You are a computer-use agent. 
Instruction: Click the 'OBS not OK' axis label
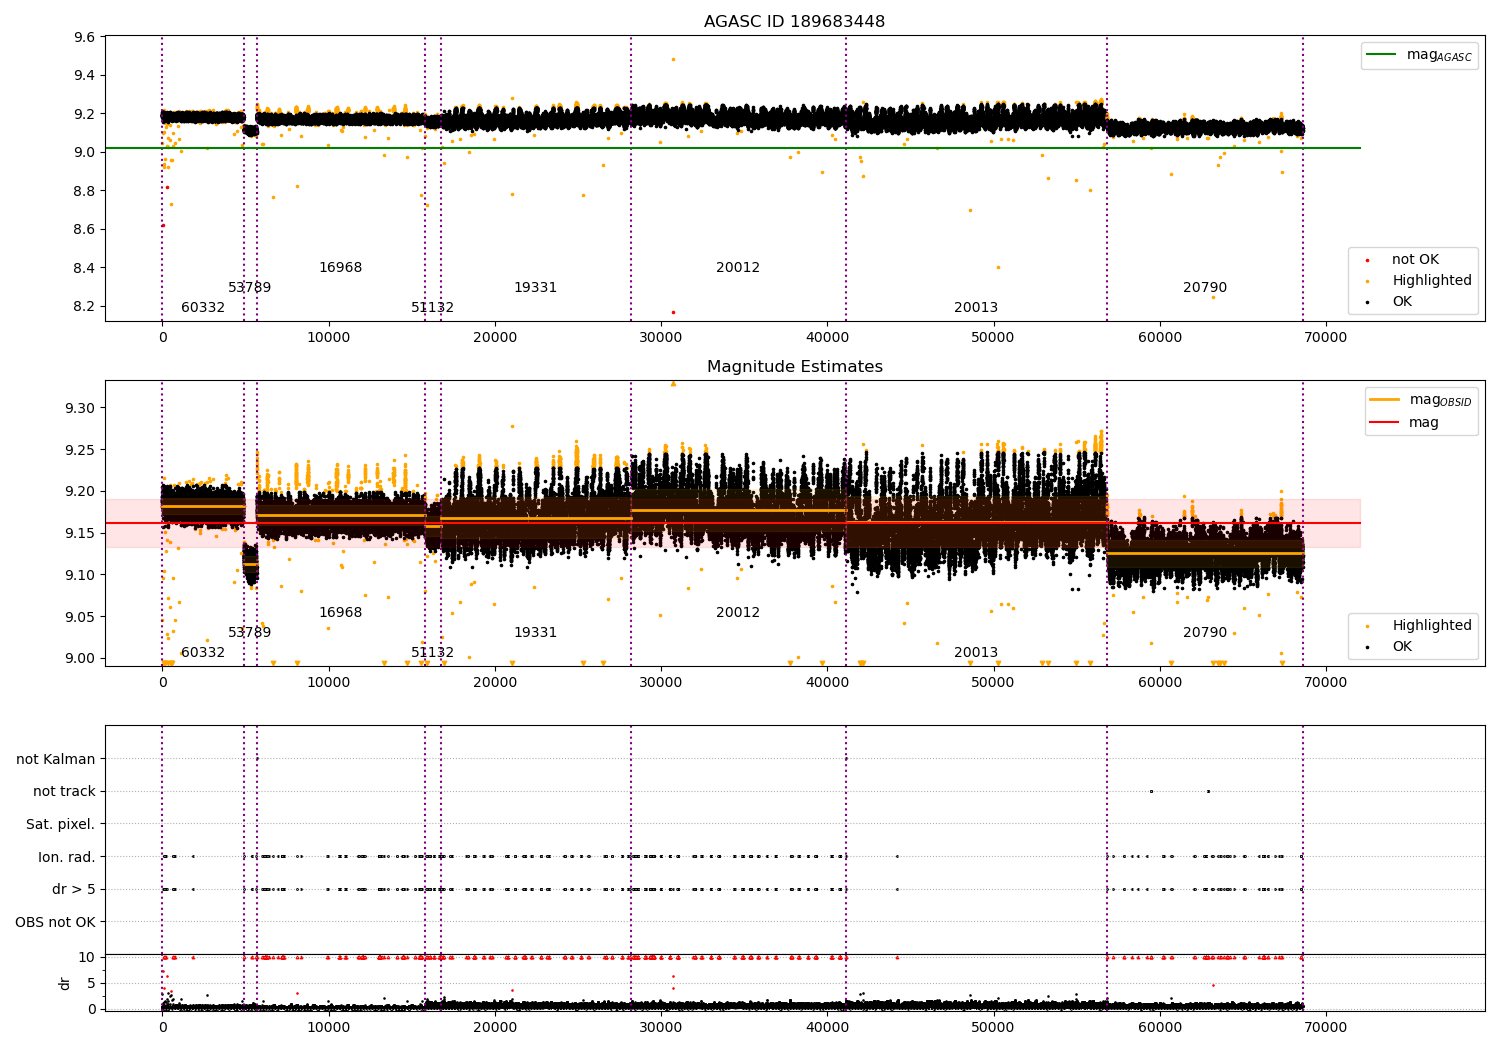click(56, 922)
